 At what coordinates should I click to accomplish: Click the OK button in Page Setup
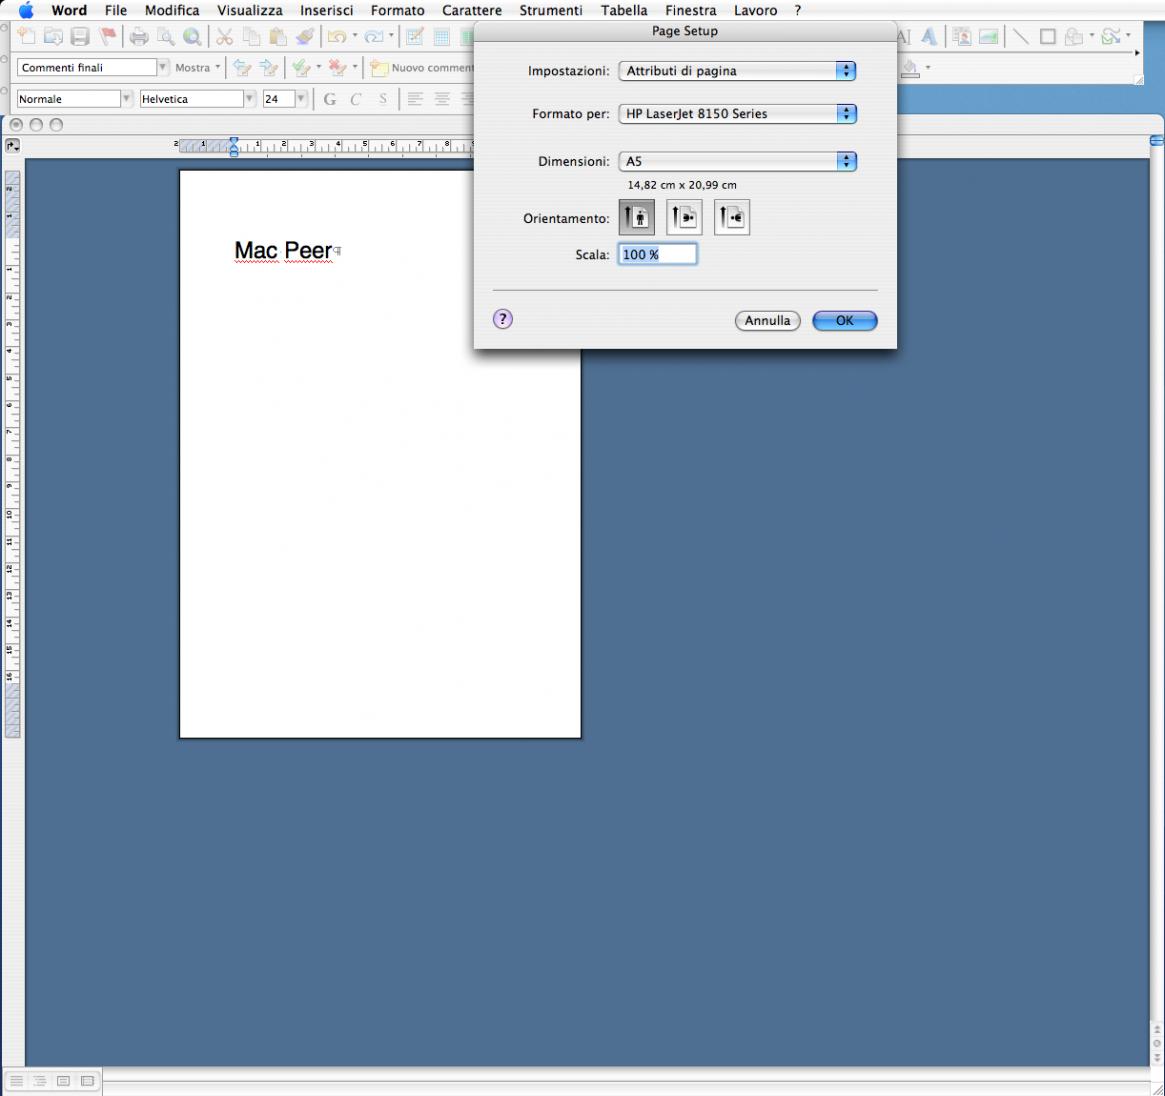(x=845, y=320)
